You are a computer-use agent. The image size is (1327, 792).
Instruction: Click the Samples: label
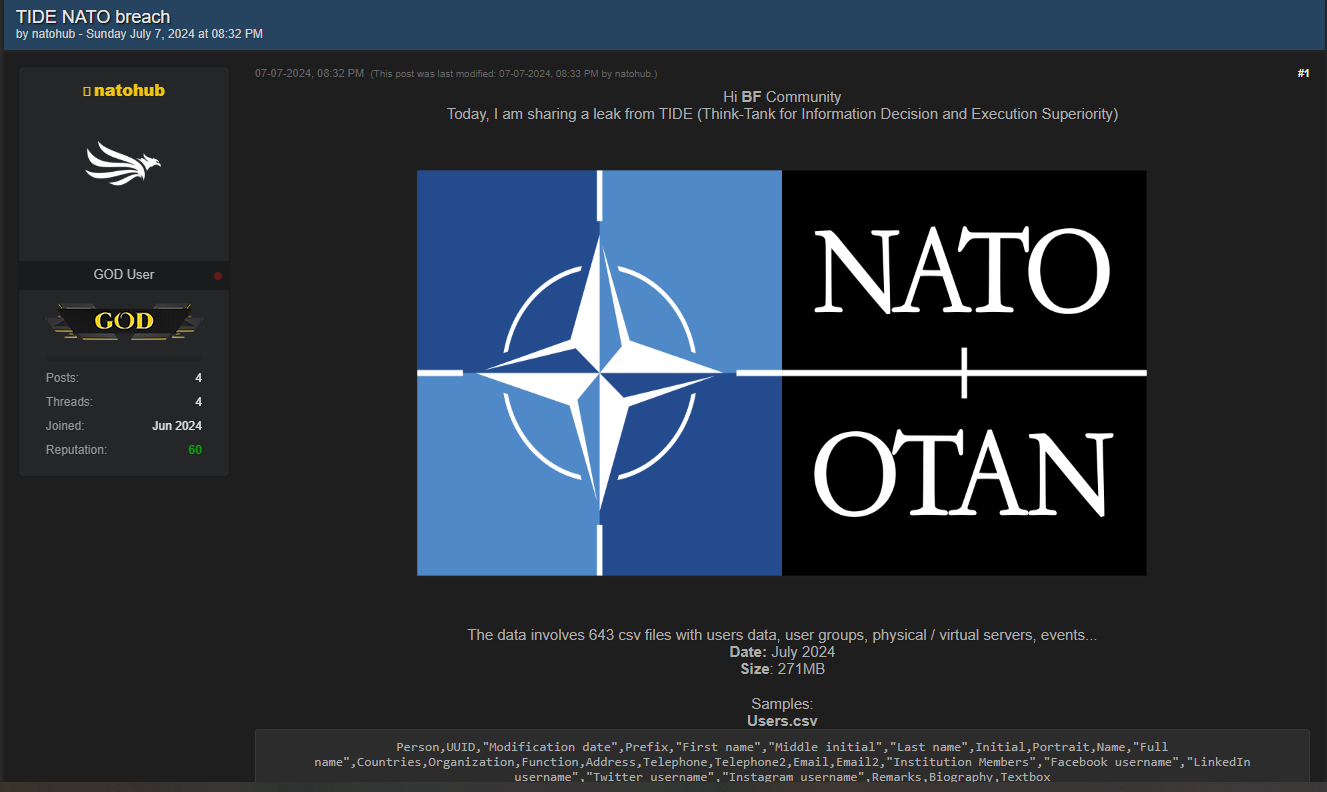[x=782, y=704]
